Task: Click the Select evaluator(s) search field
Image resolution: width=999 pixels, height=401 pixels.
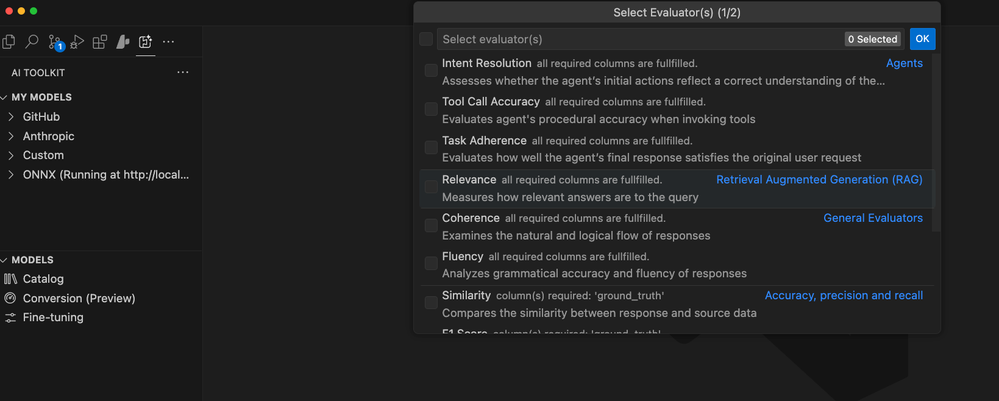Action: click(x=640, y=39)
